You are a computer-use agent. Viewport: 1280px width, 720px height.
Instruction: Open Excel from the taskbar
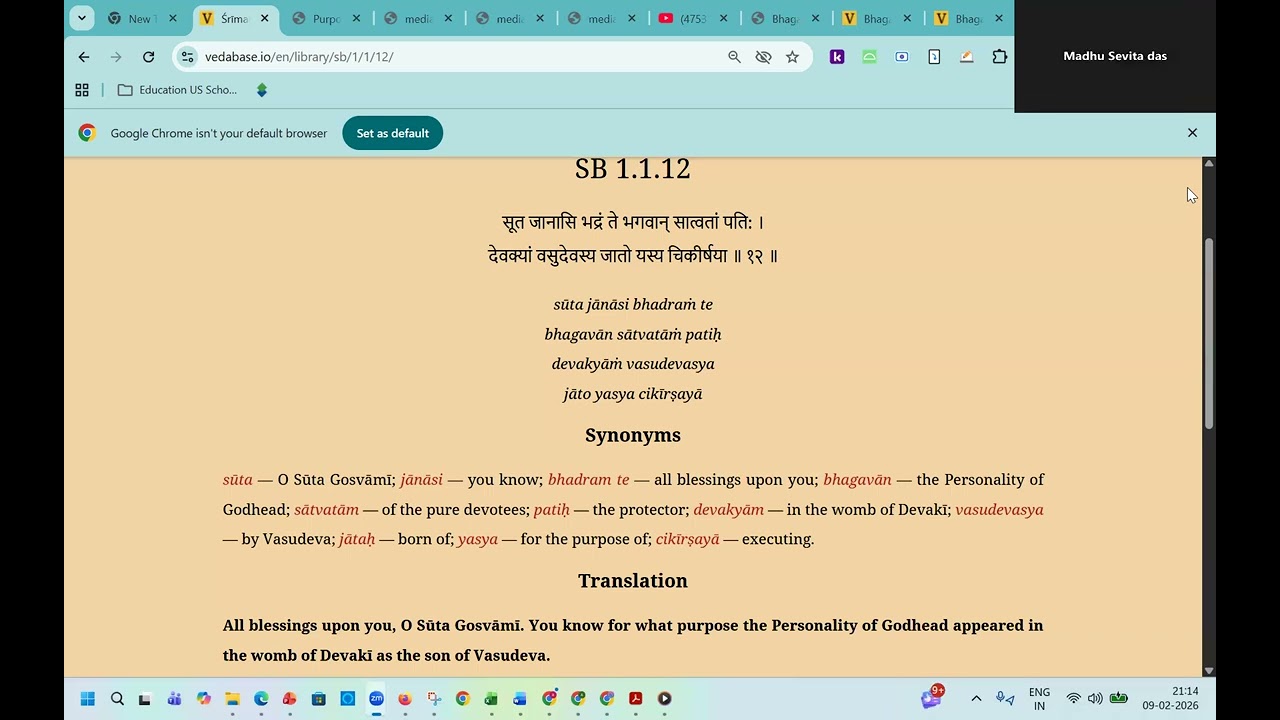pyautogui.click(x=491, y=699)
